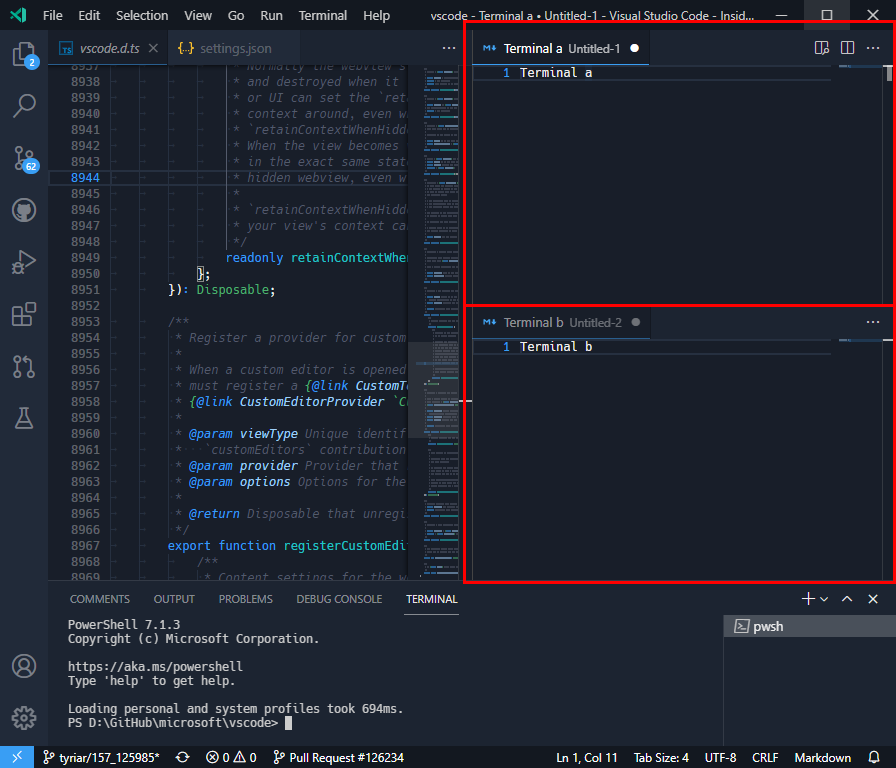Click the unsaved dot on Terminal b tab
This screenshot has height=768, width=896.
point(635,322)
